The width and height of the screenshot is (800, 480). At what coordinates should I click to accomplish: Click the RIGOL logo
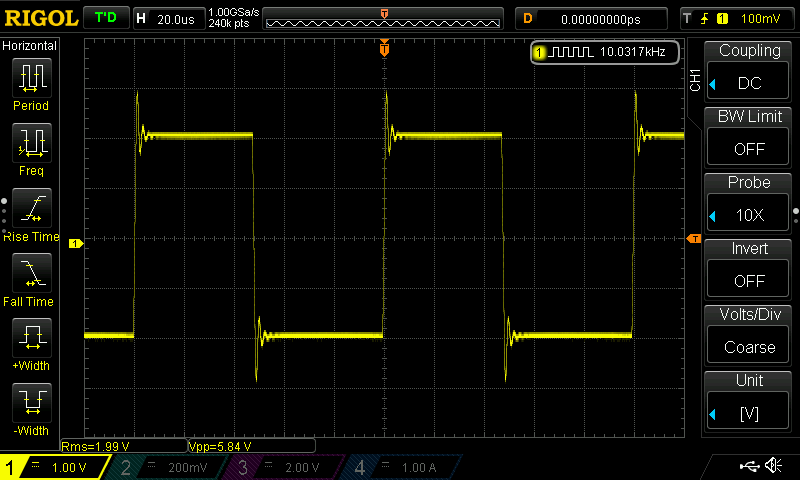40,18
